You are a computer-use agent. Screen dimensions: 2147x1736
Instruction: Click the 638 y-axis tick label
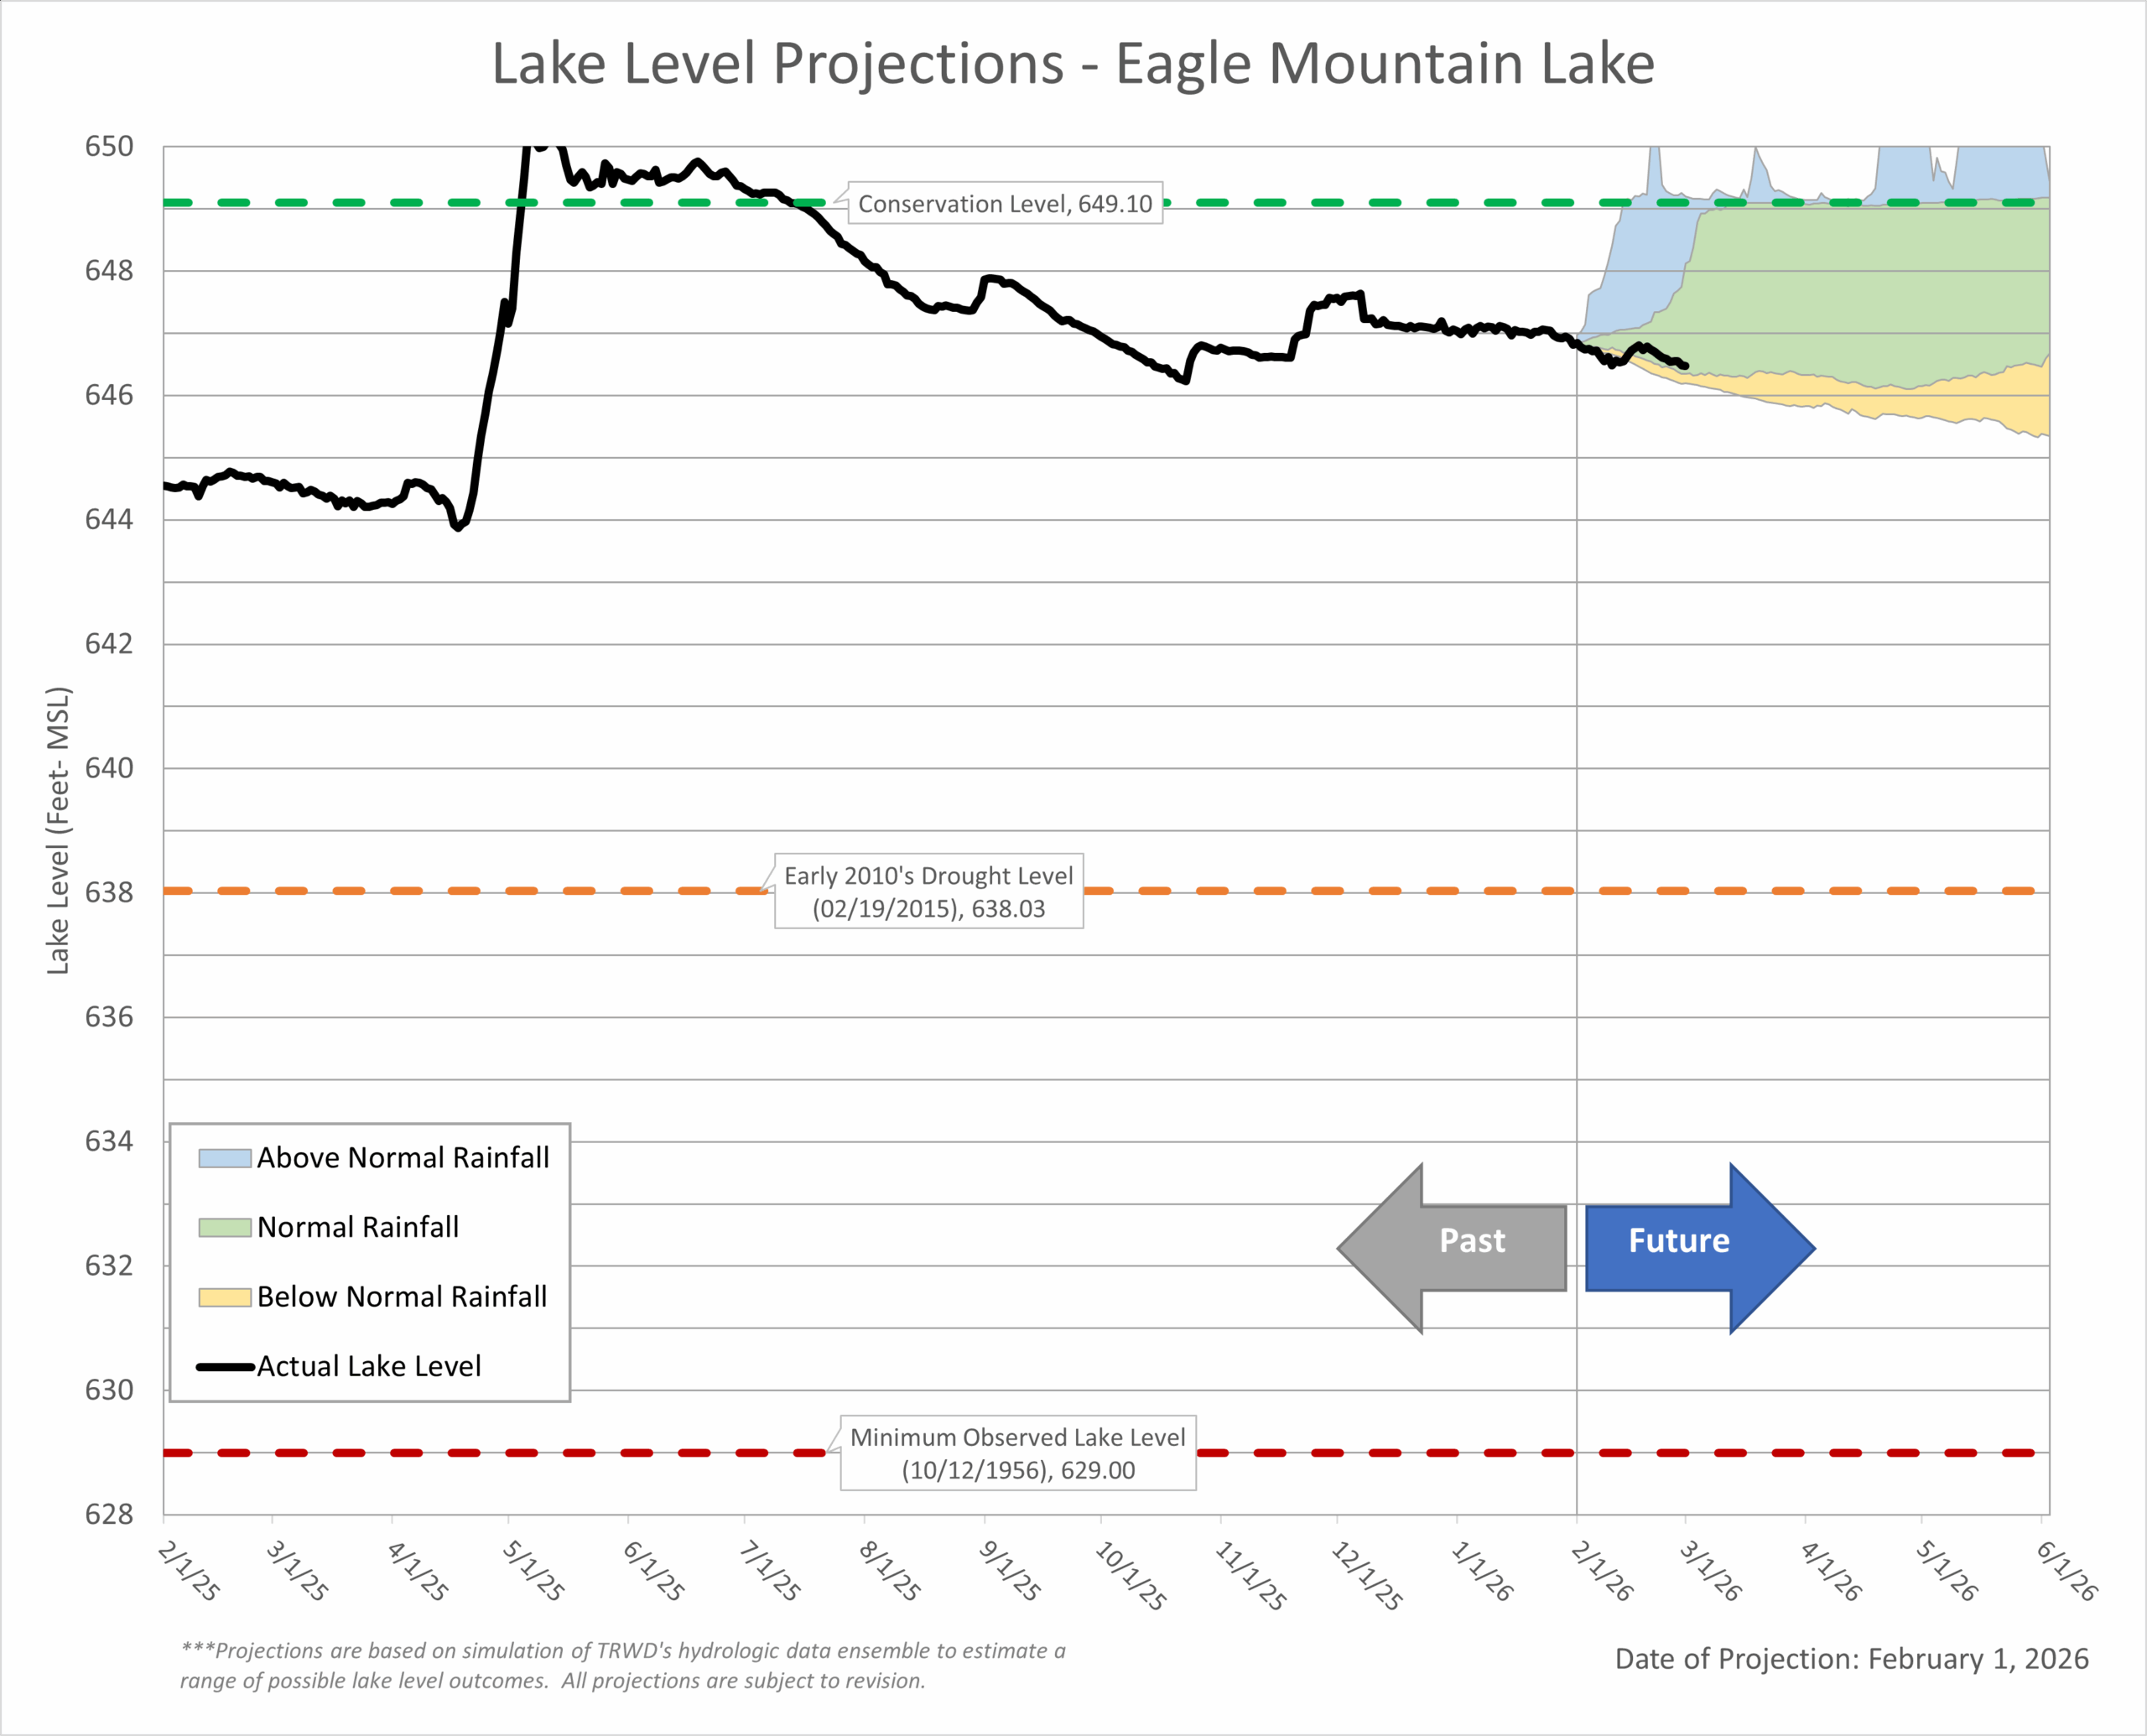pos(108,892)
